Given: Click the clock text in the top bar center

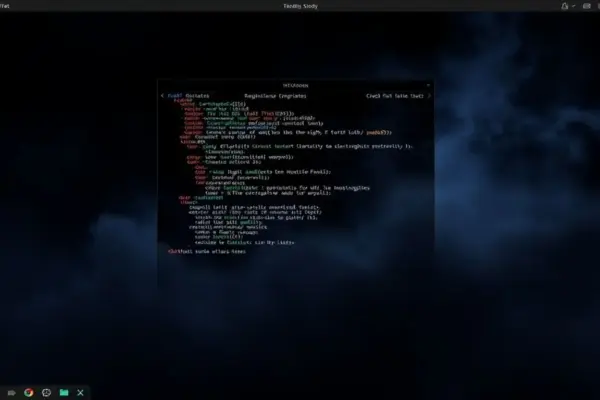Looking at the screenshot, I should tap(300, 6).
